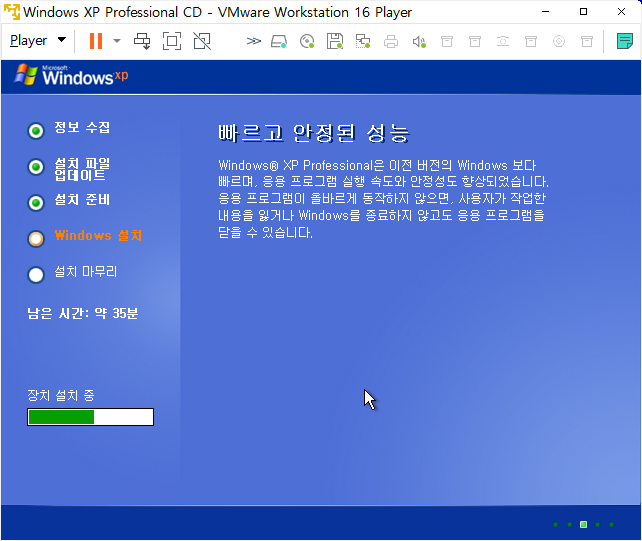Close the VMware Player window
This screenshot has height=541, width=642.
(621, 11)
